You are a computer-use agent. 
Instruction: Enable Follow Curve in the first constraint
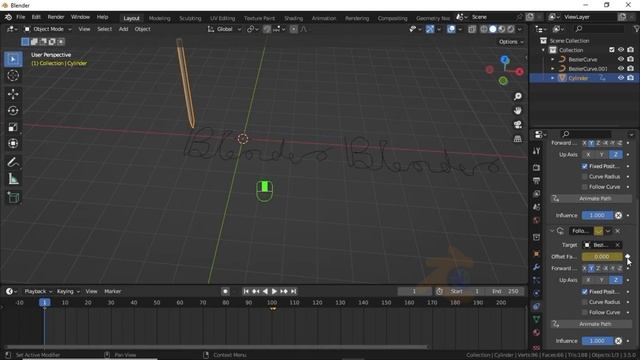[x=584, y=187]
